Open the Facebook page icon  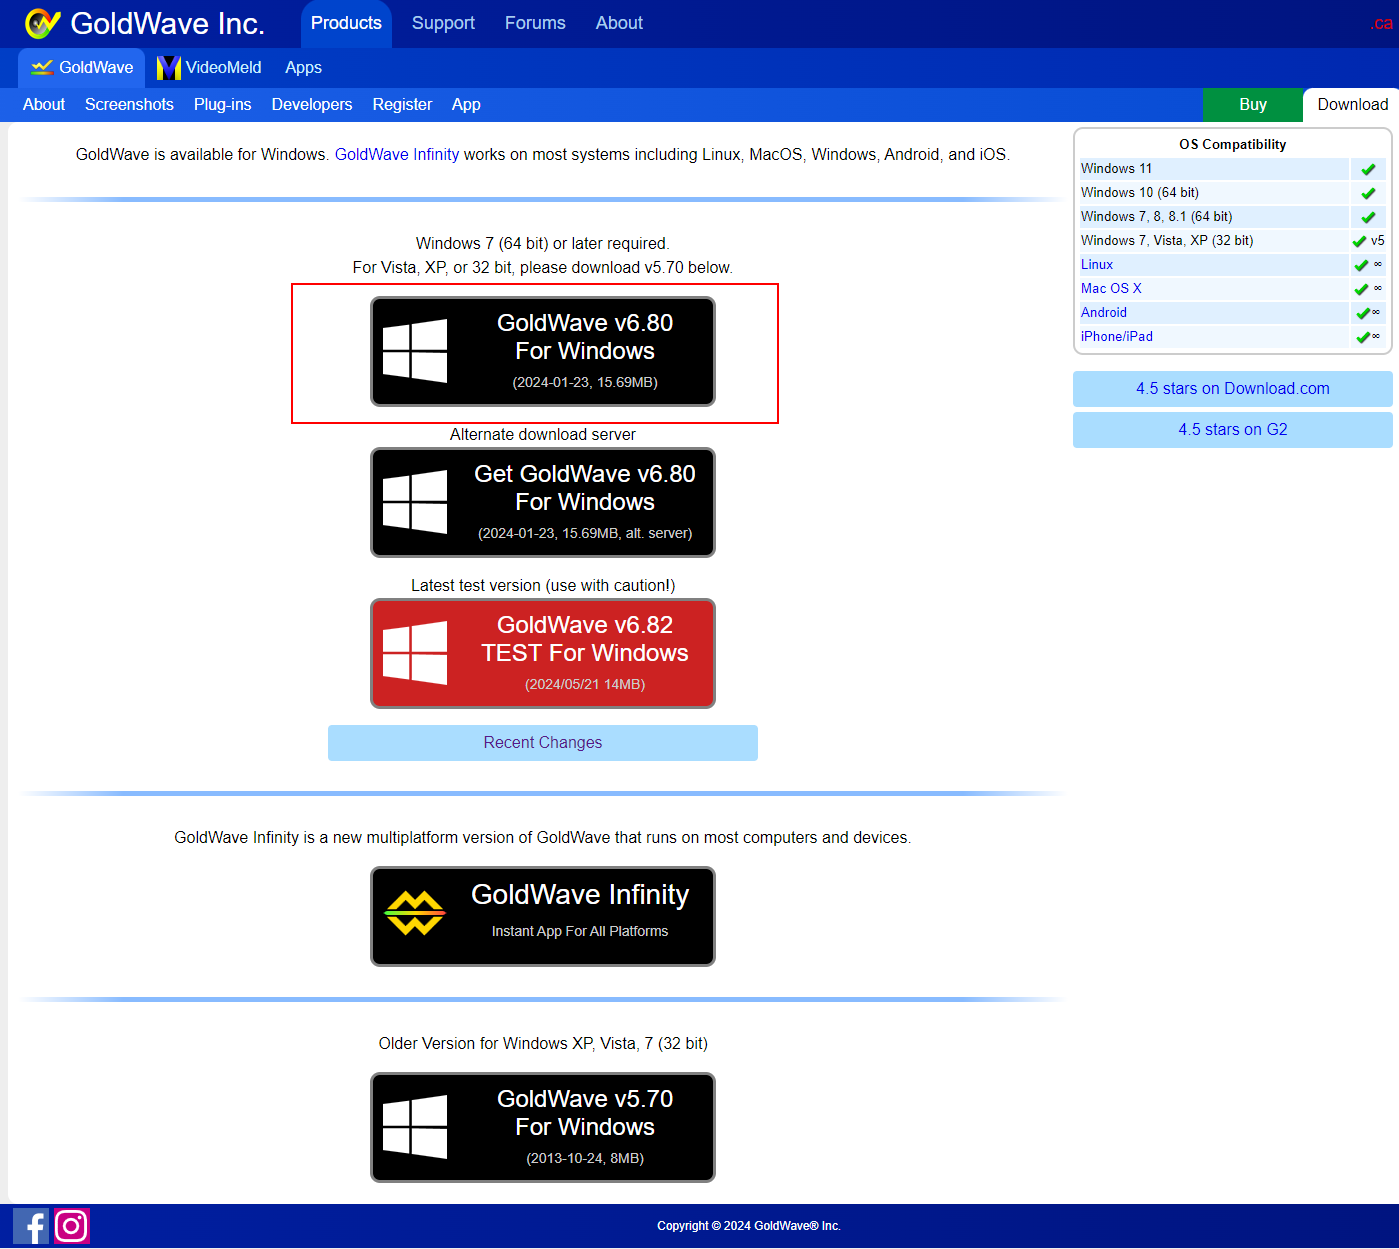coord(31,1226)
